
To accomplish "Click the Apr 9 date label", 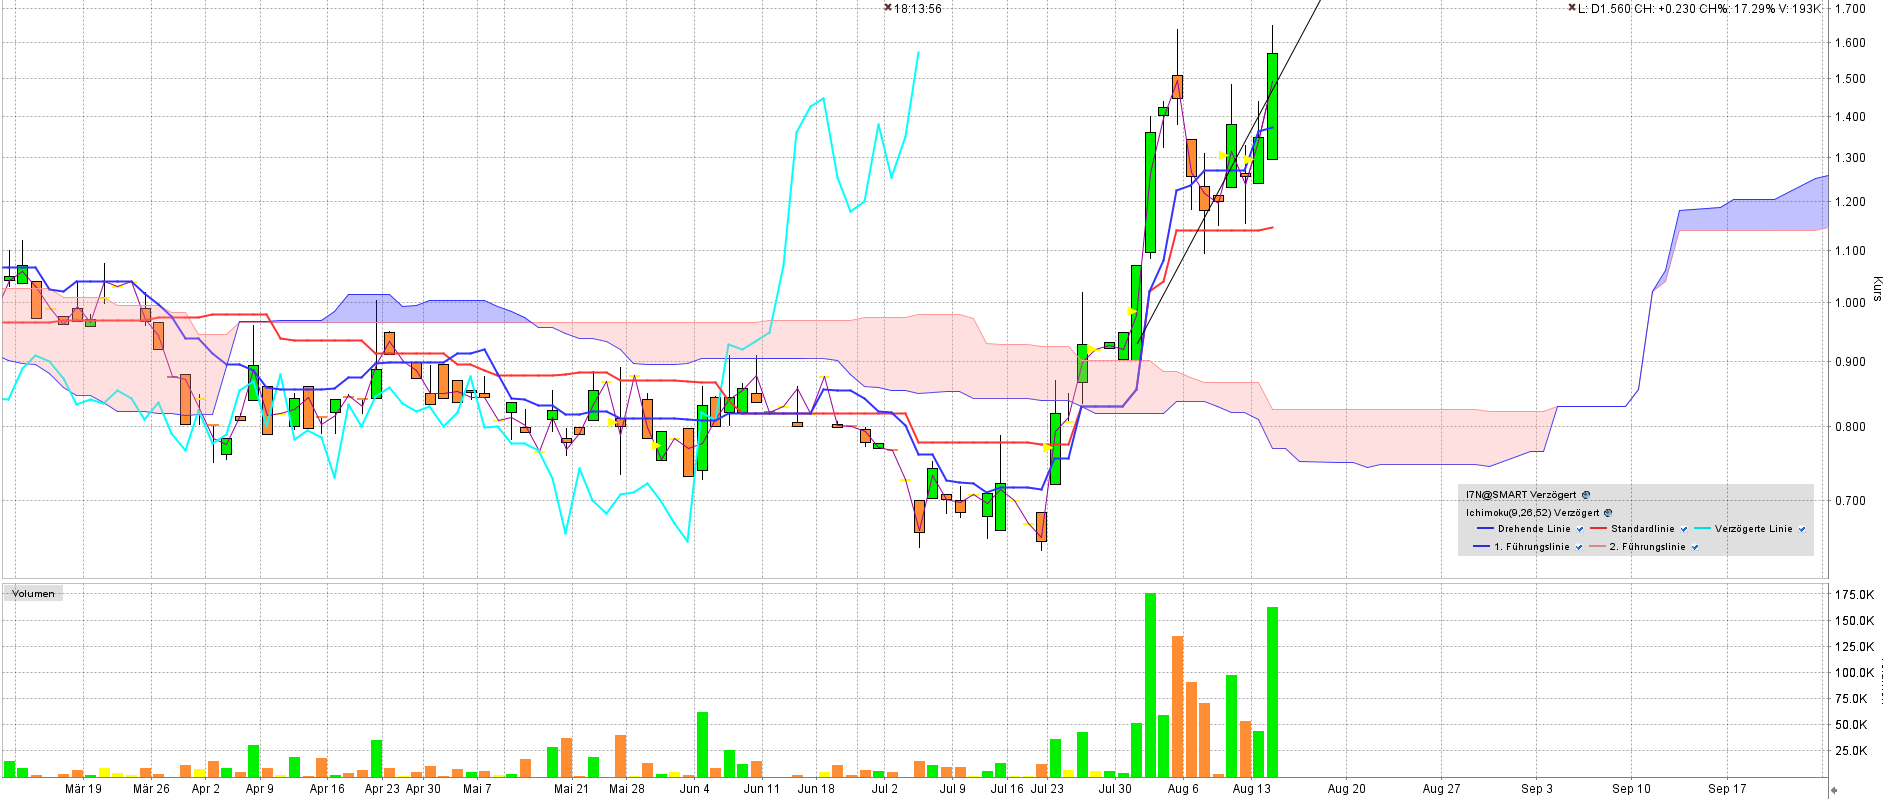I will click(x=260, y=789).
